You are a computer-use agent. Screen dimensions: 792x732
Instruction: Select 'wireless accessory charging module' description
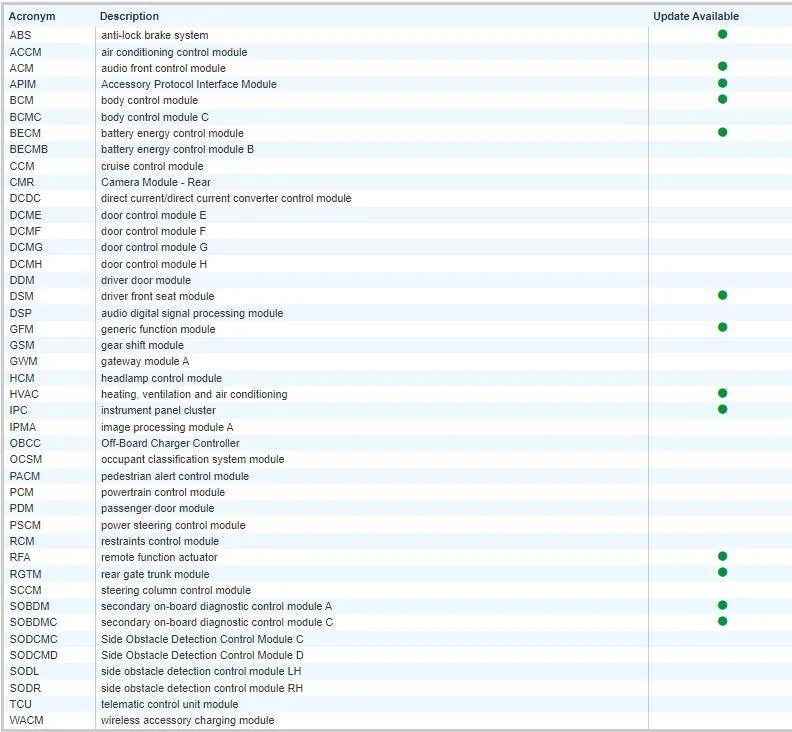(x=187, y=721)
